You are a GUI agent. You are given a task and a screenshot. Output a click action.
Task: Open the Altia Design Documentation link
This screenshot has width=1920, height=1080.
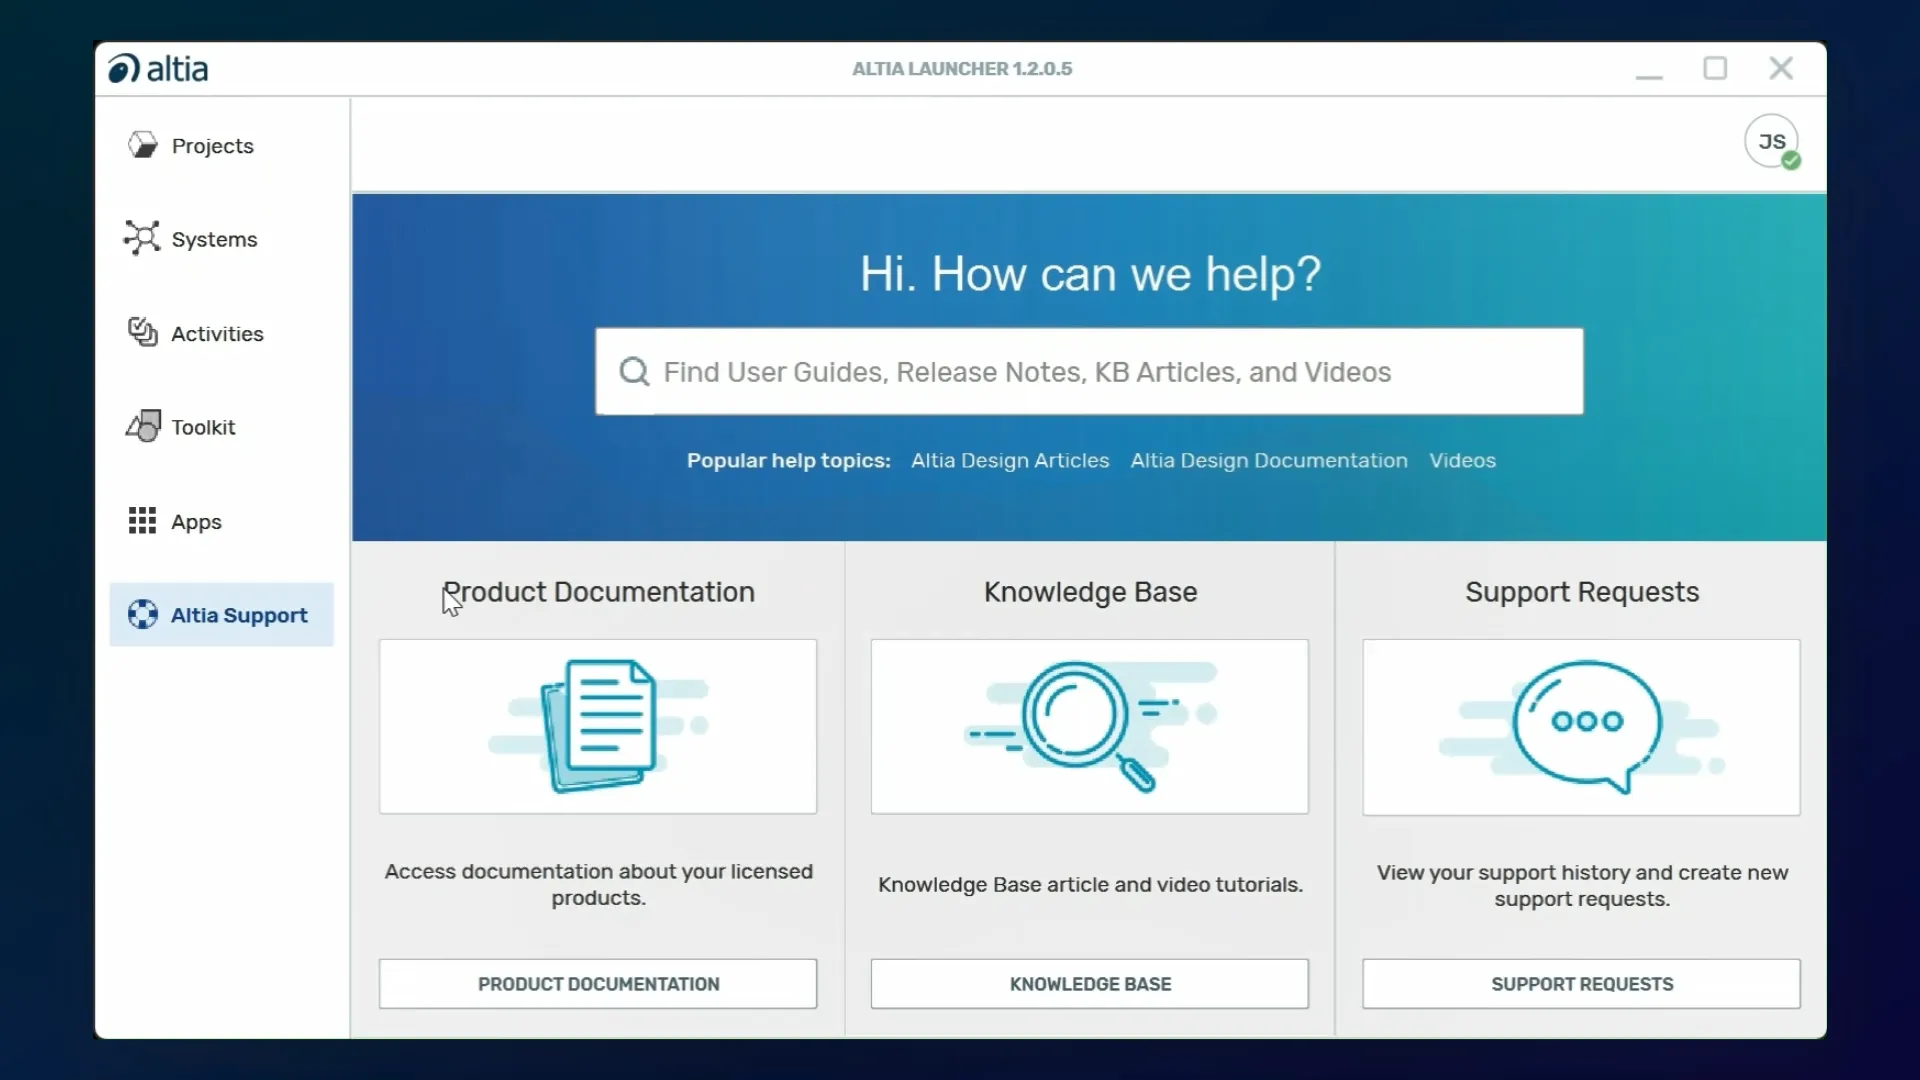pos(1269,460)
